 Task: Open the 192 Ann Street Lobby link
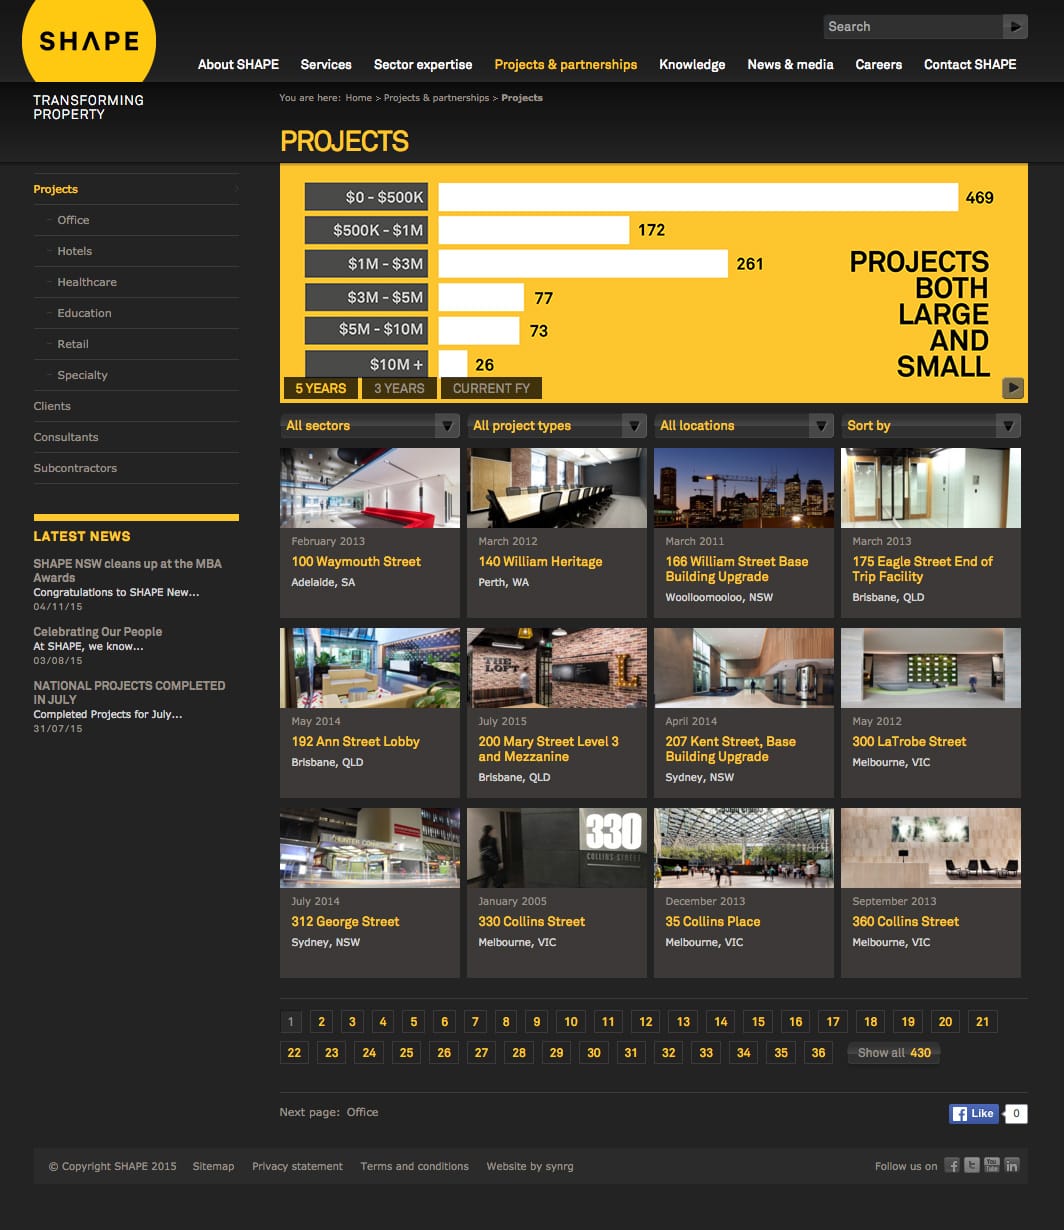[x=355, y=741]
